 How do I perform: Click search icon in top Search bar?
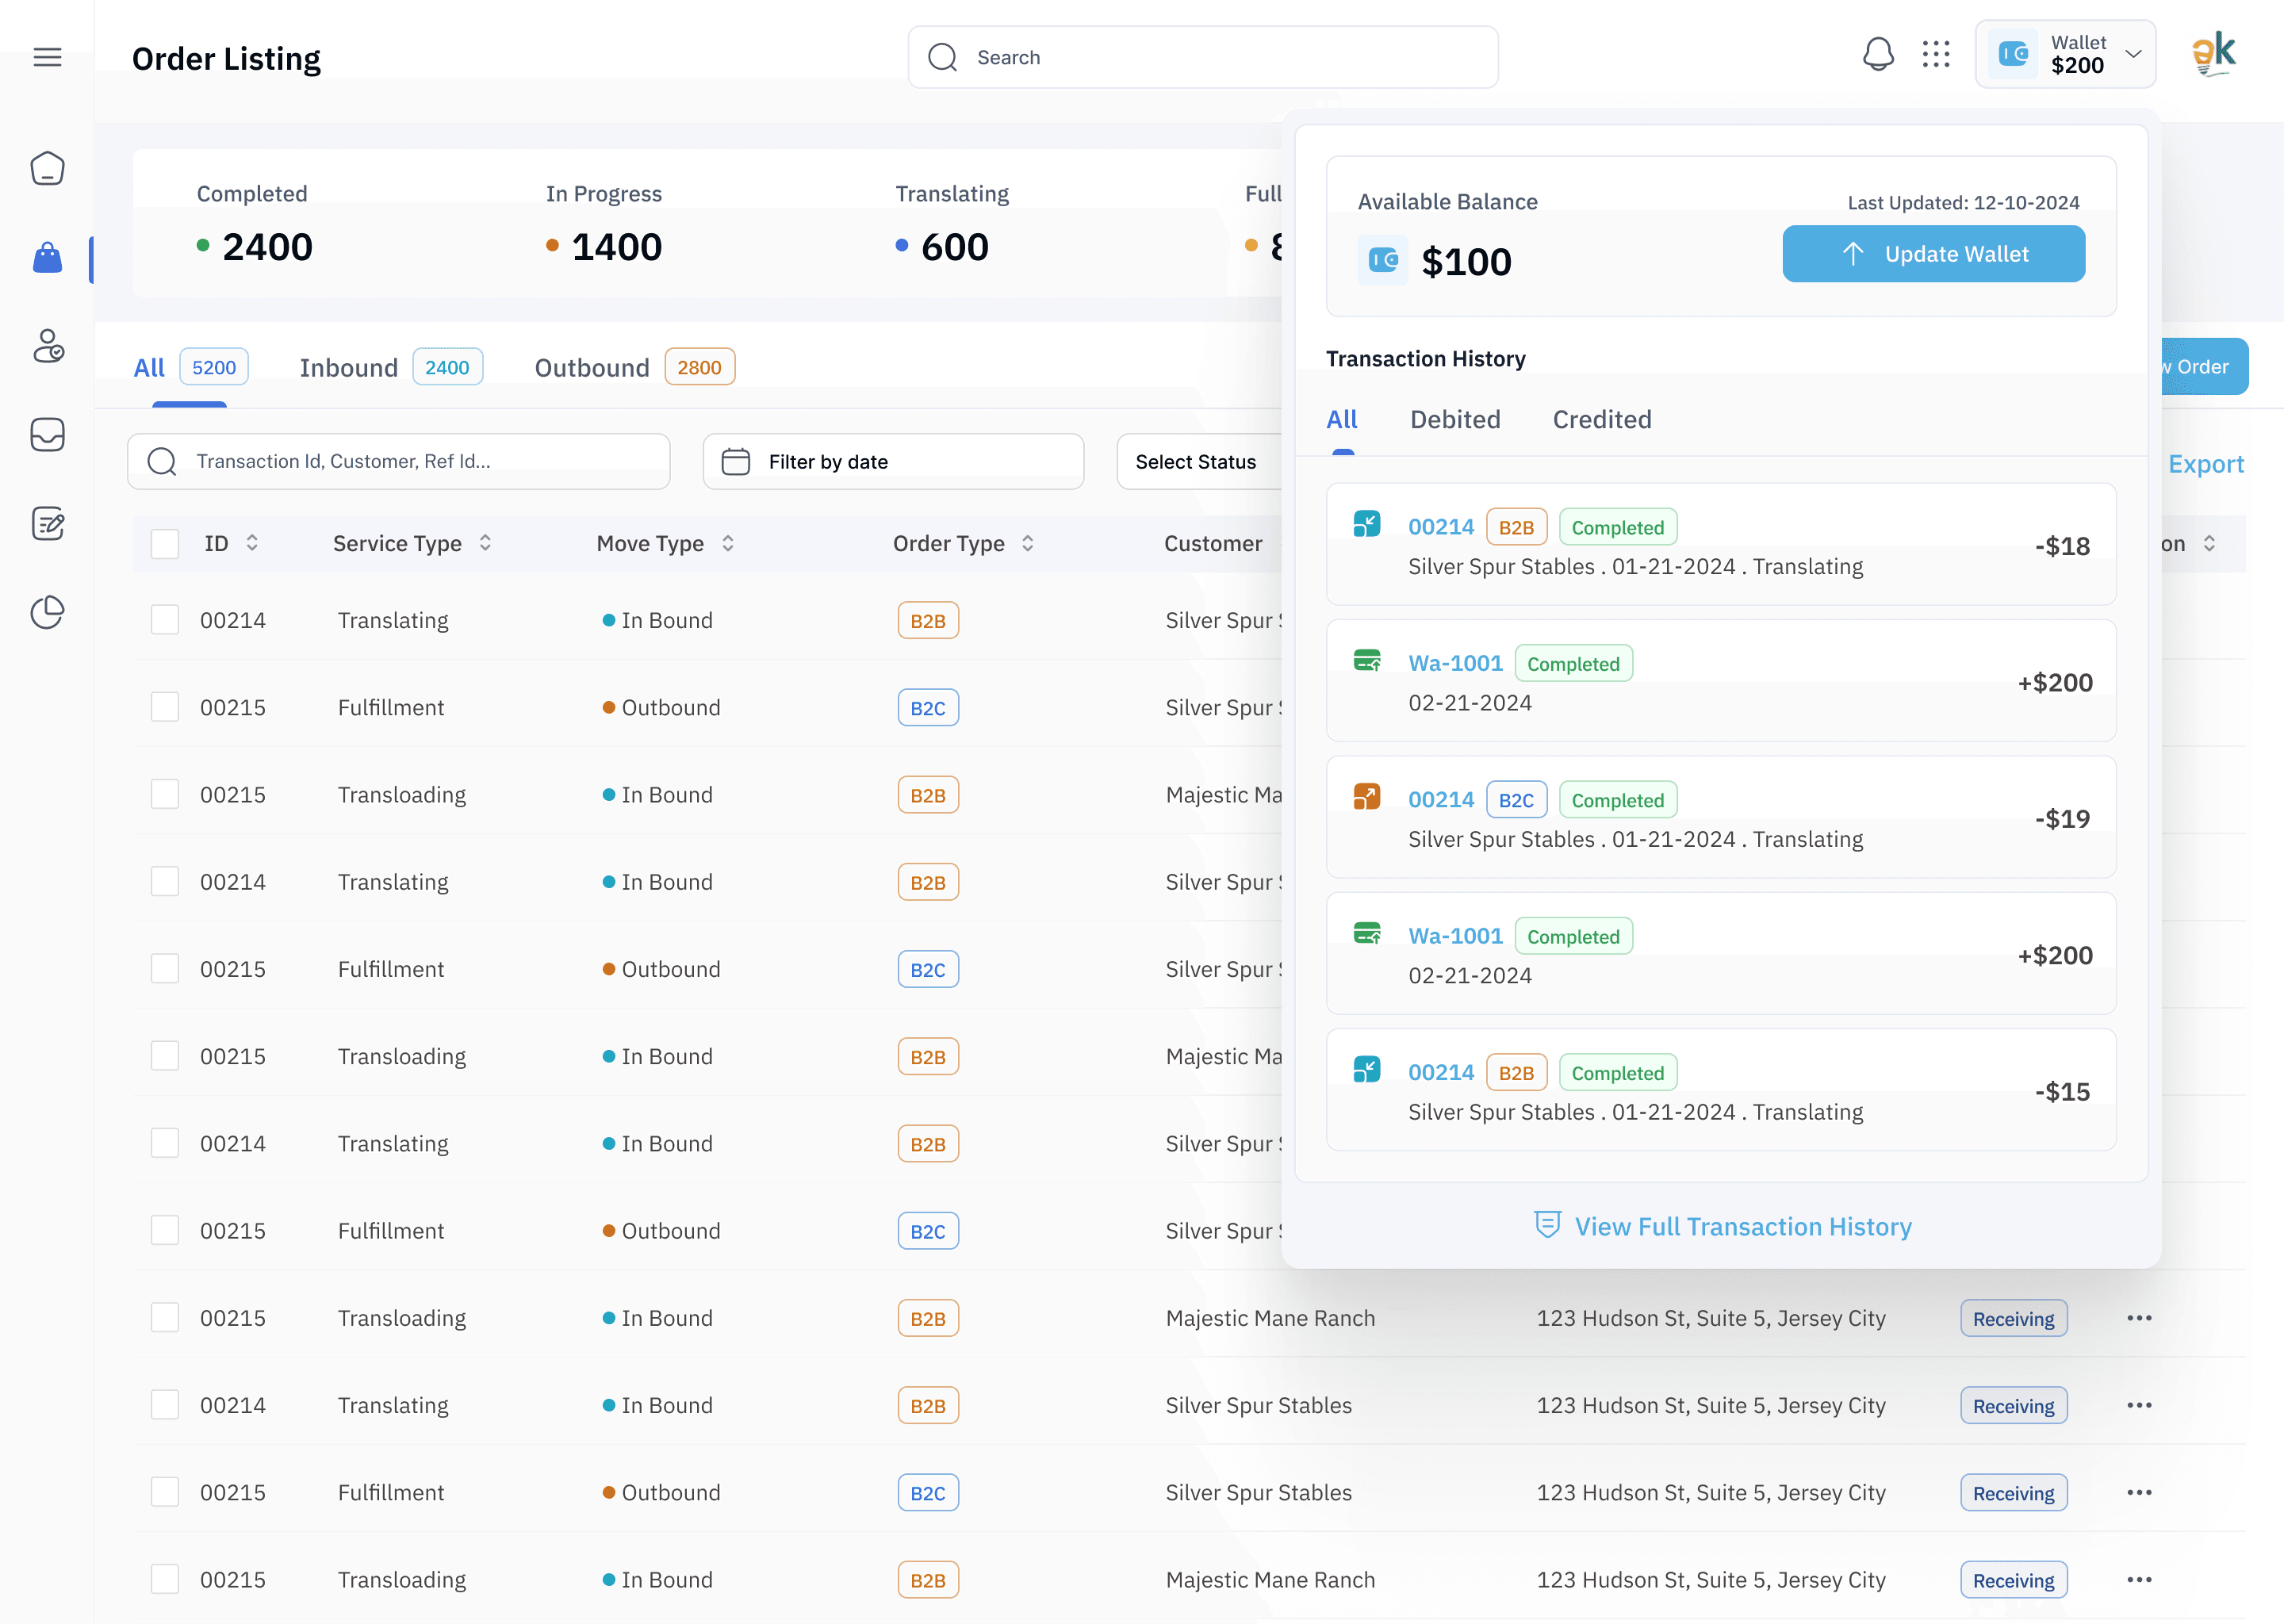pyautogui.click(x=942, y=57)
